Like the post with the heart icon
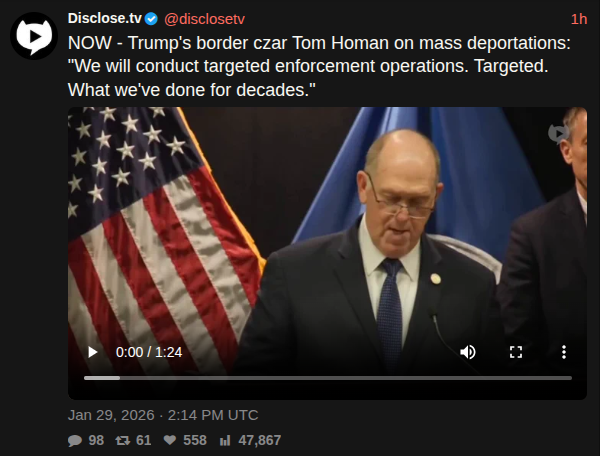Viewport: 600px width, 456px height. pos(170,440)
